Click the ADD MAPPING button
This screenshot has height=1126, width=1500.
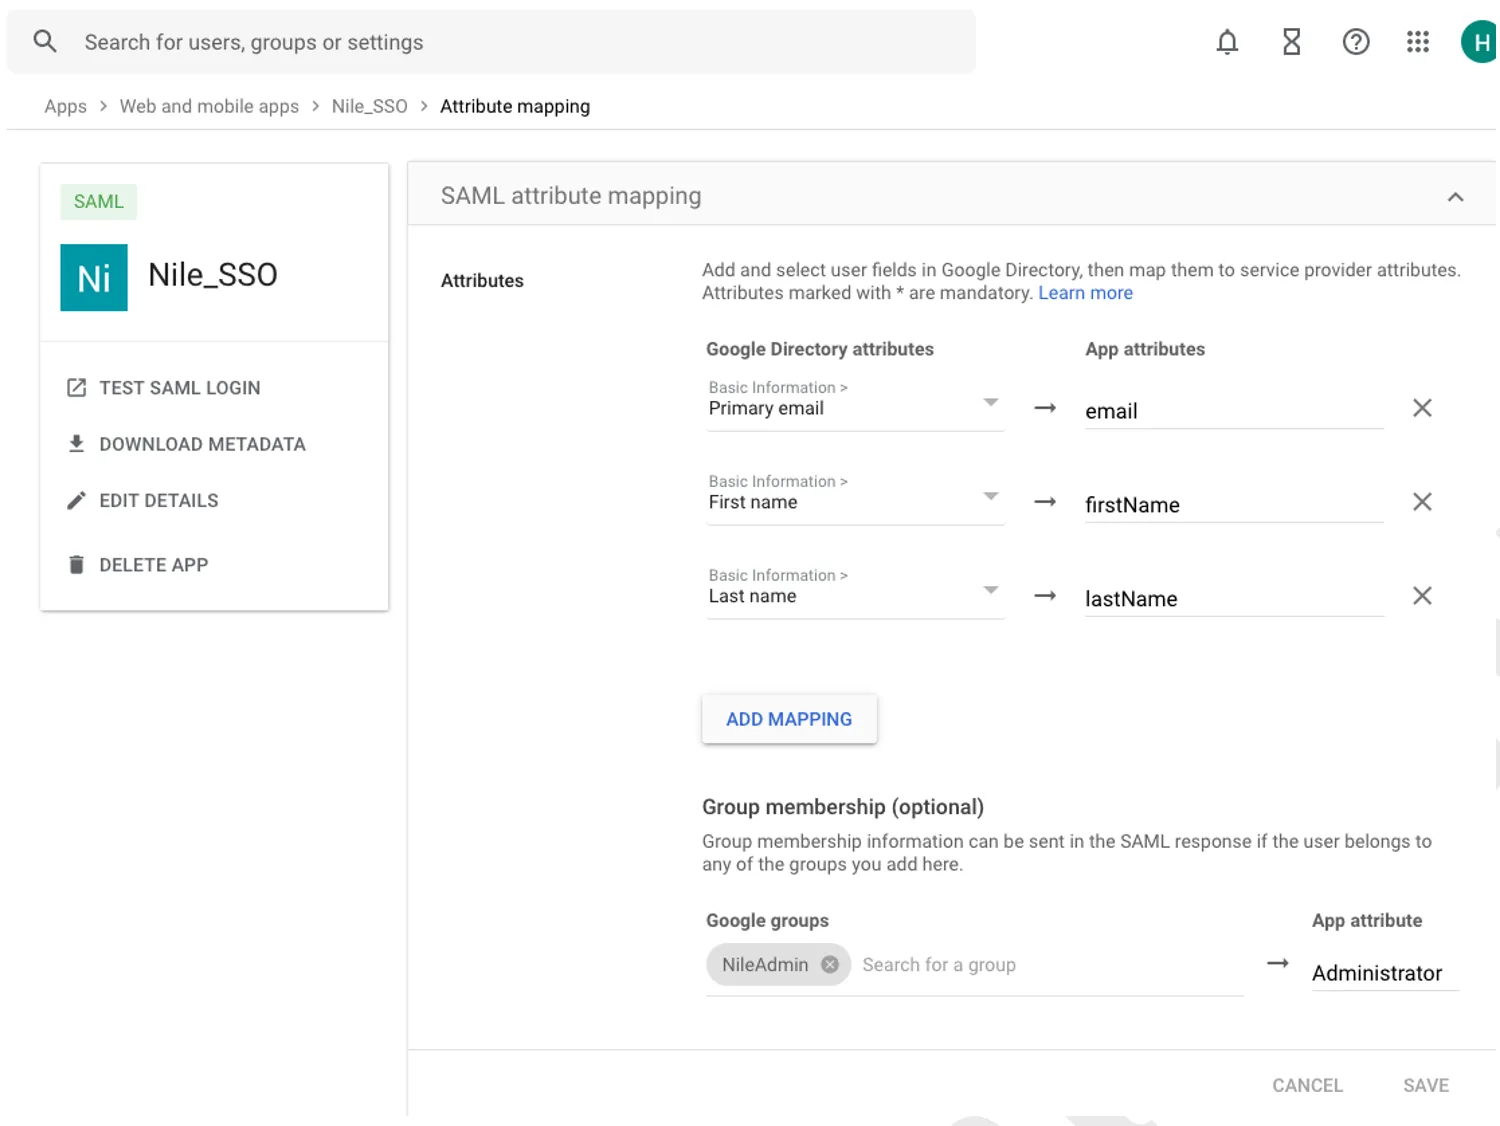pyautogui.click(x=789, y=719)
